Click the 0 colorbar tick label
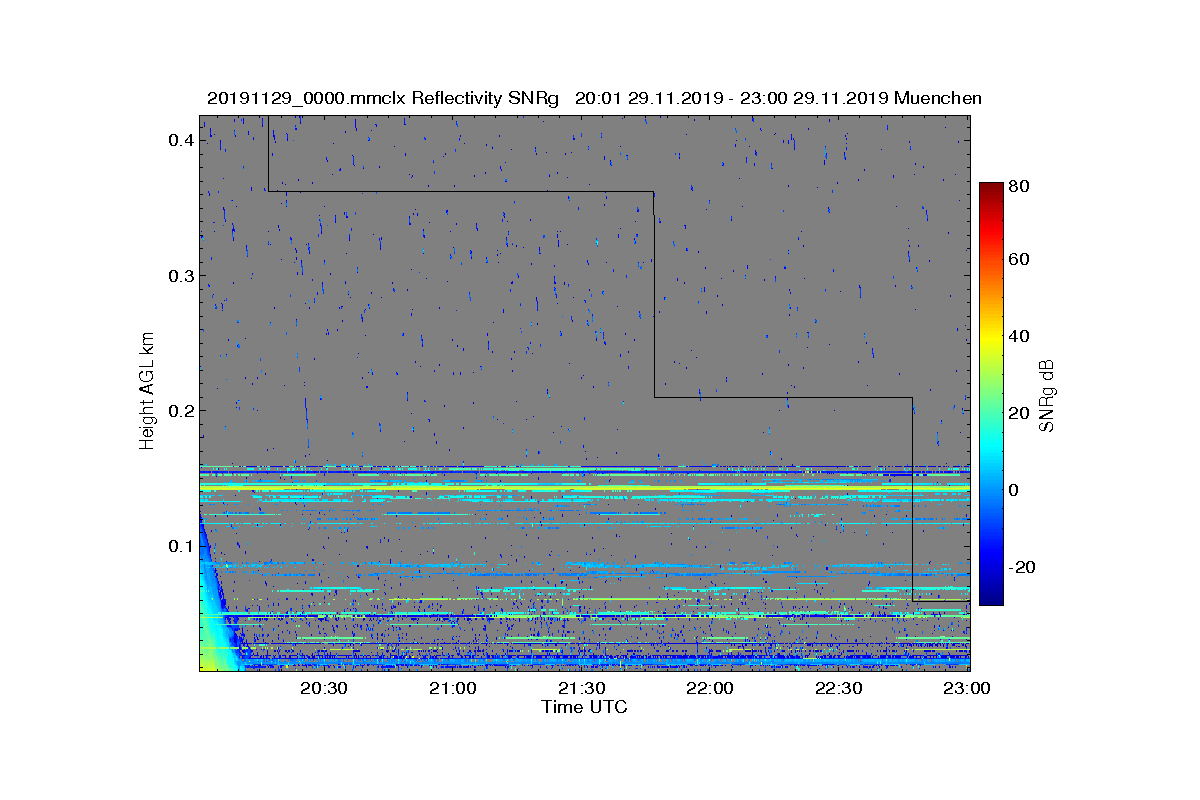The height and width of the screenshot is (800, 1200). (1013, 490)
